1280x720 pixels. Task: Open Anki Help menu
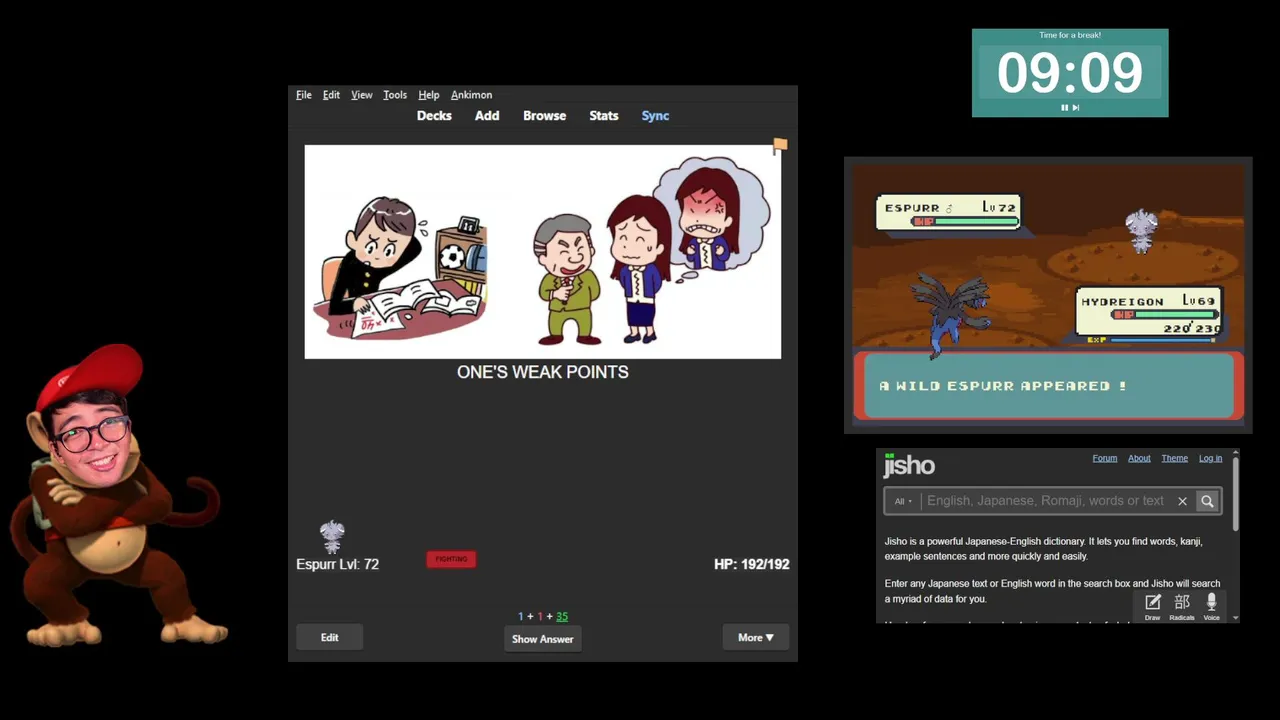click(x=429, y=95)
